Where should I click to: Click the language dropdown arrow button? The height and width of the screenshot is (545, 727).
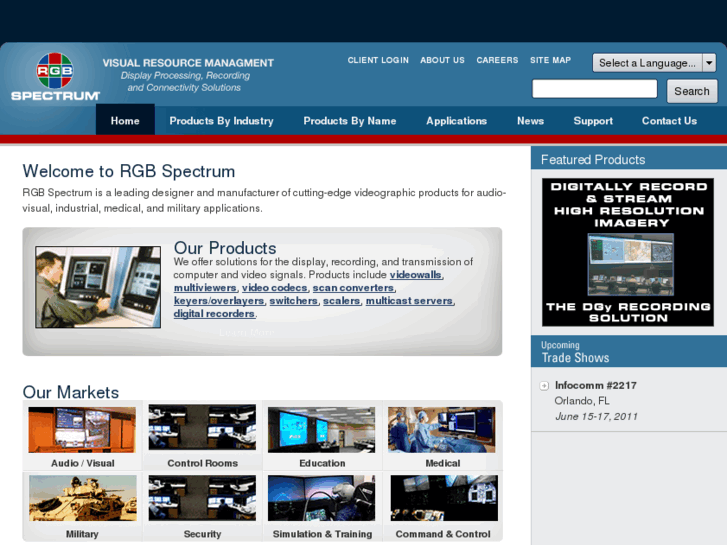click(709, 63)
